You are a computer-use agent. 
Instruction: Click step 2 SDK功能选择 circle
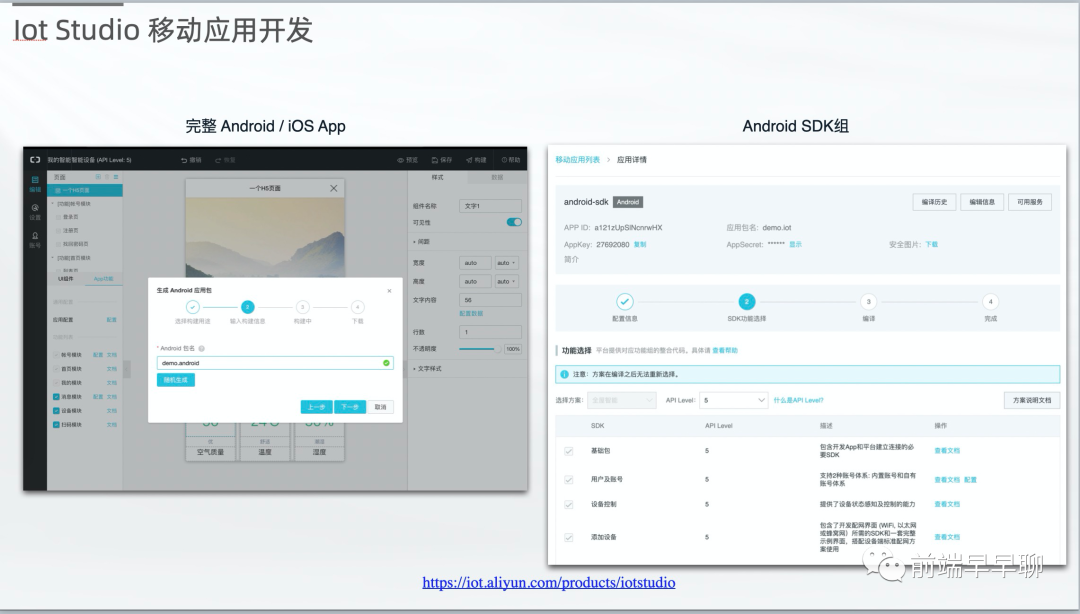point(747,302)
